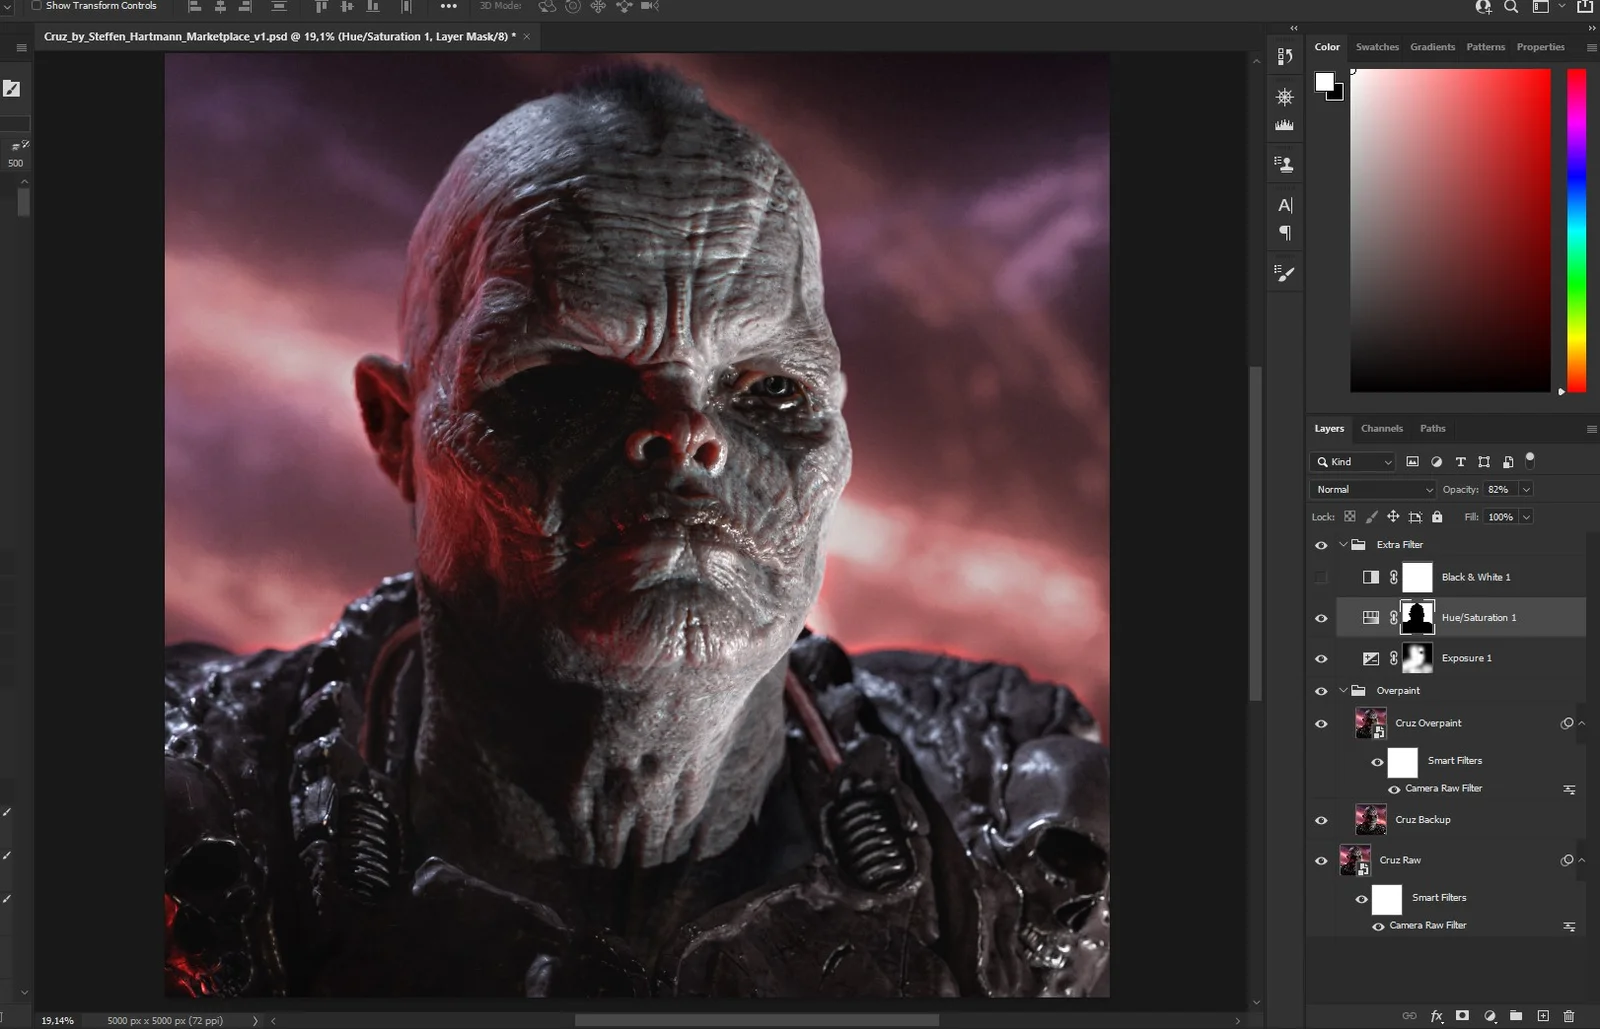Open the Histogram panel icon
The width and height of the screenshot is (1600, 1029).
[x=1285, y=124]
